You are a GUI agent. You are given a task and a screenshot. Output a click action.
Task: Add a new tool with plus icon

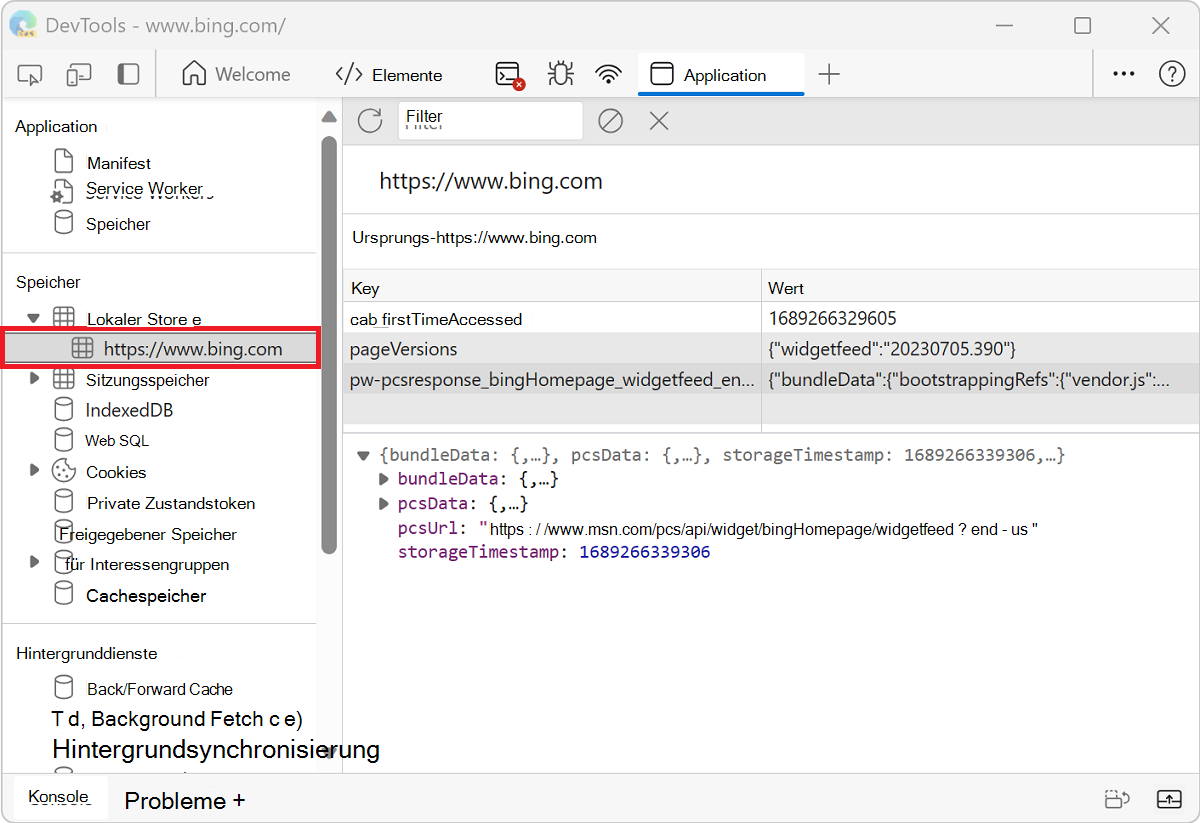[x=829, y=75]
